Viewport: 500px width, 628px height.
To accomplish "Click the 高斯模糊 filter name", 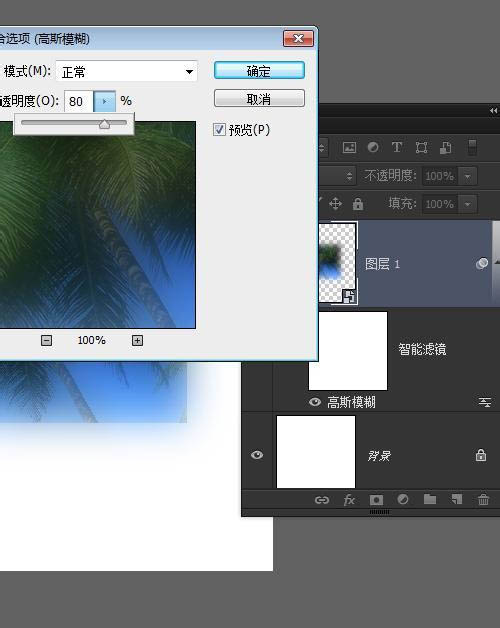I will coord(351,402).
